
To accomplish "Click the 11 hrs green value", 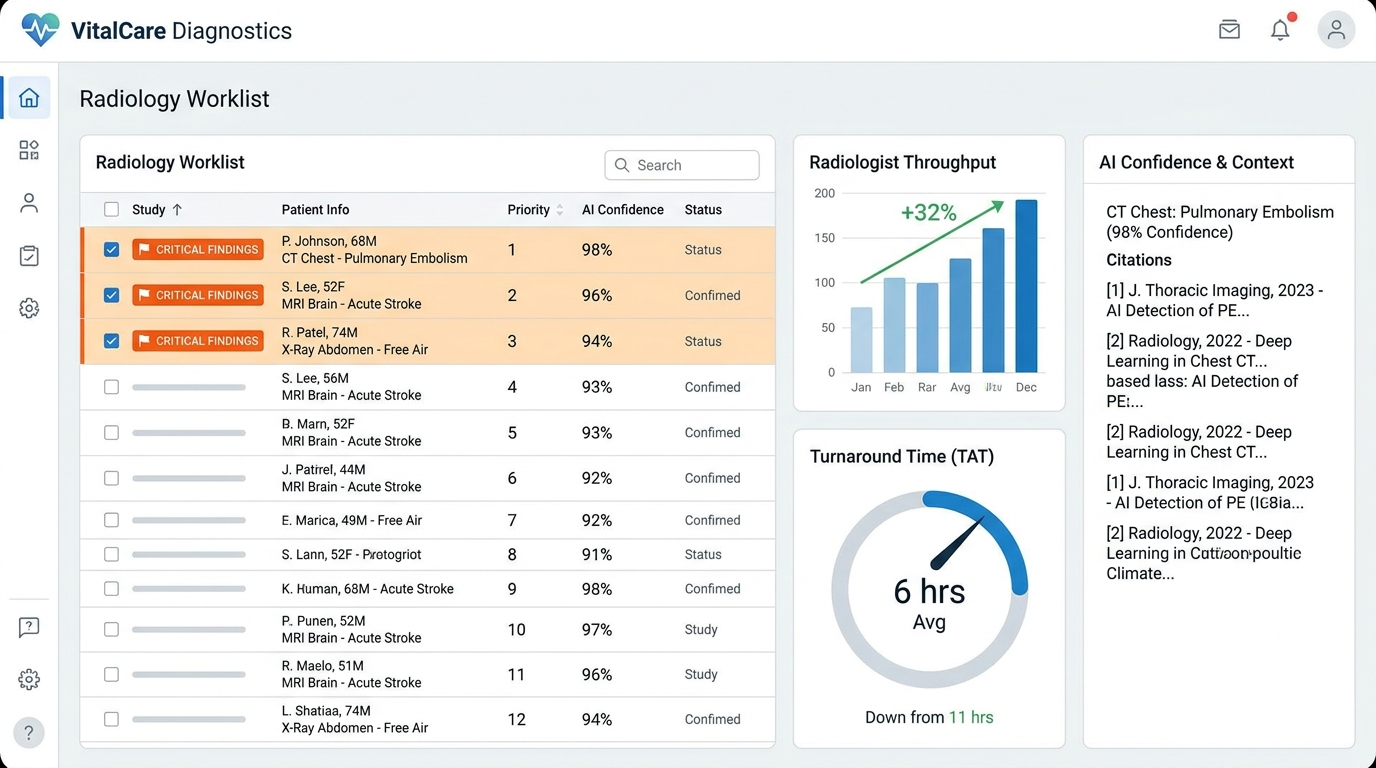I will pyautogui.click(x=971, y=717).
